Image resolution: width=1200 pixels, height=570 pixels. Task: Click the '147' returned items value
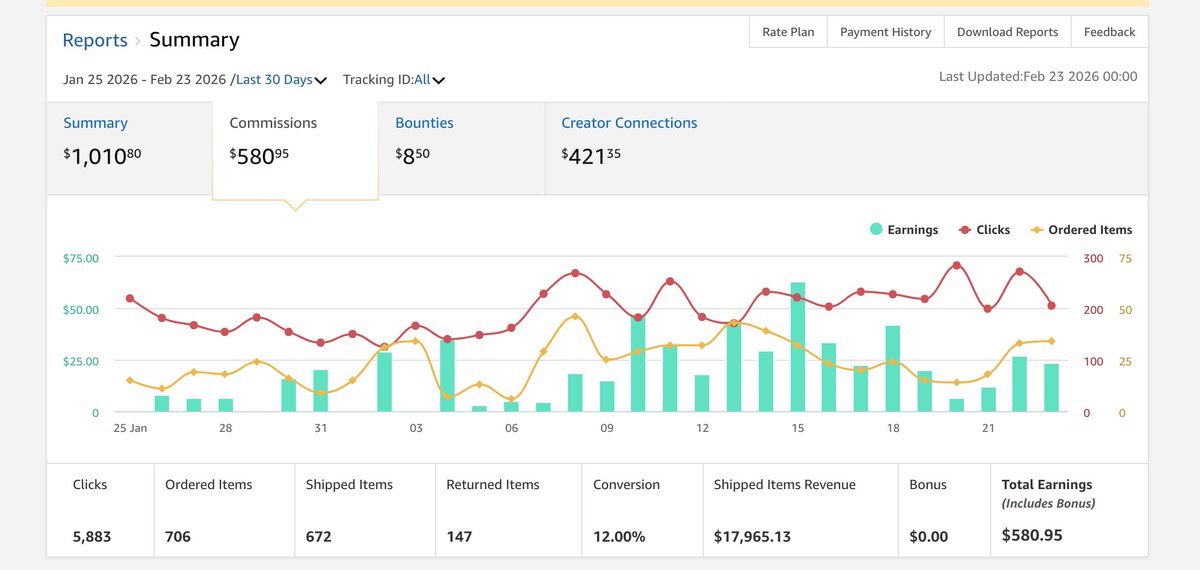coord(459,537)
